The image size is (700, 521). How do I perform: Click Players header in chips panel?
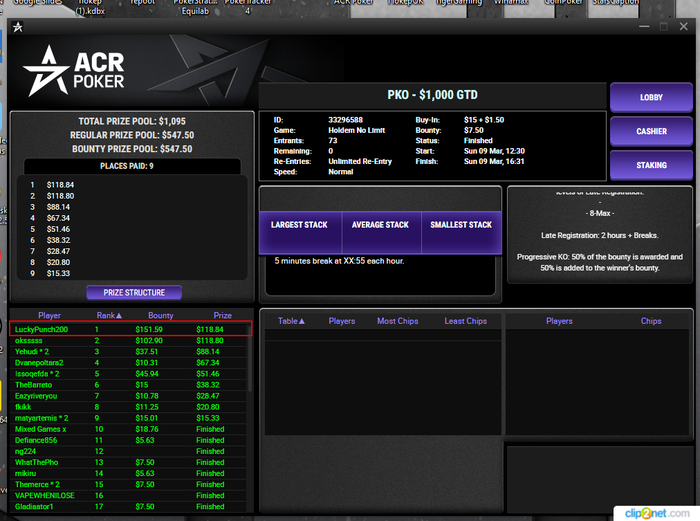tap(559, 321)
